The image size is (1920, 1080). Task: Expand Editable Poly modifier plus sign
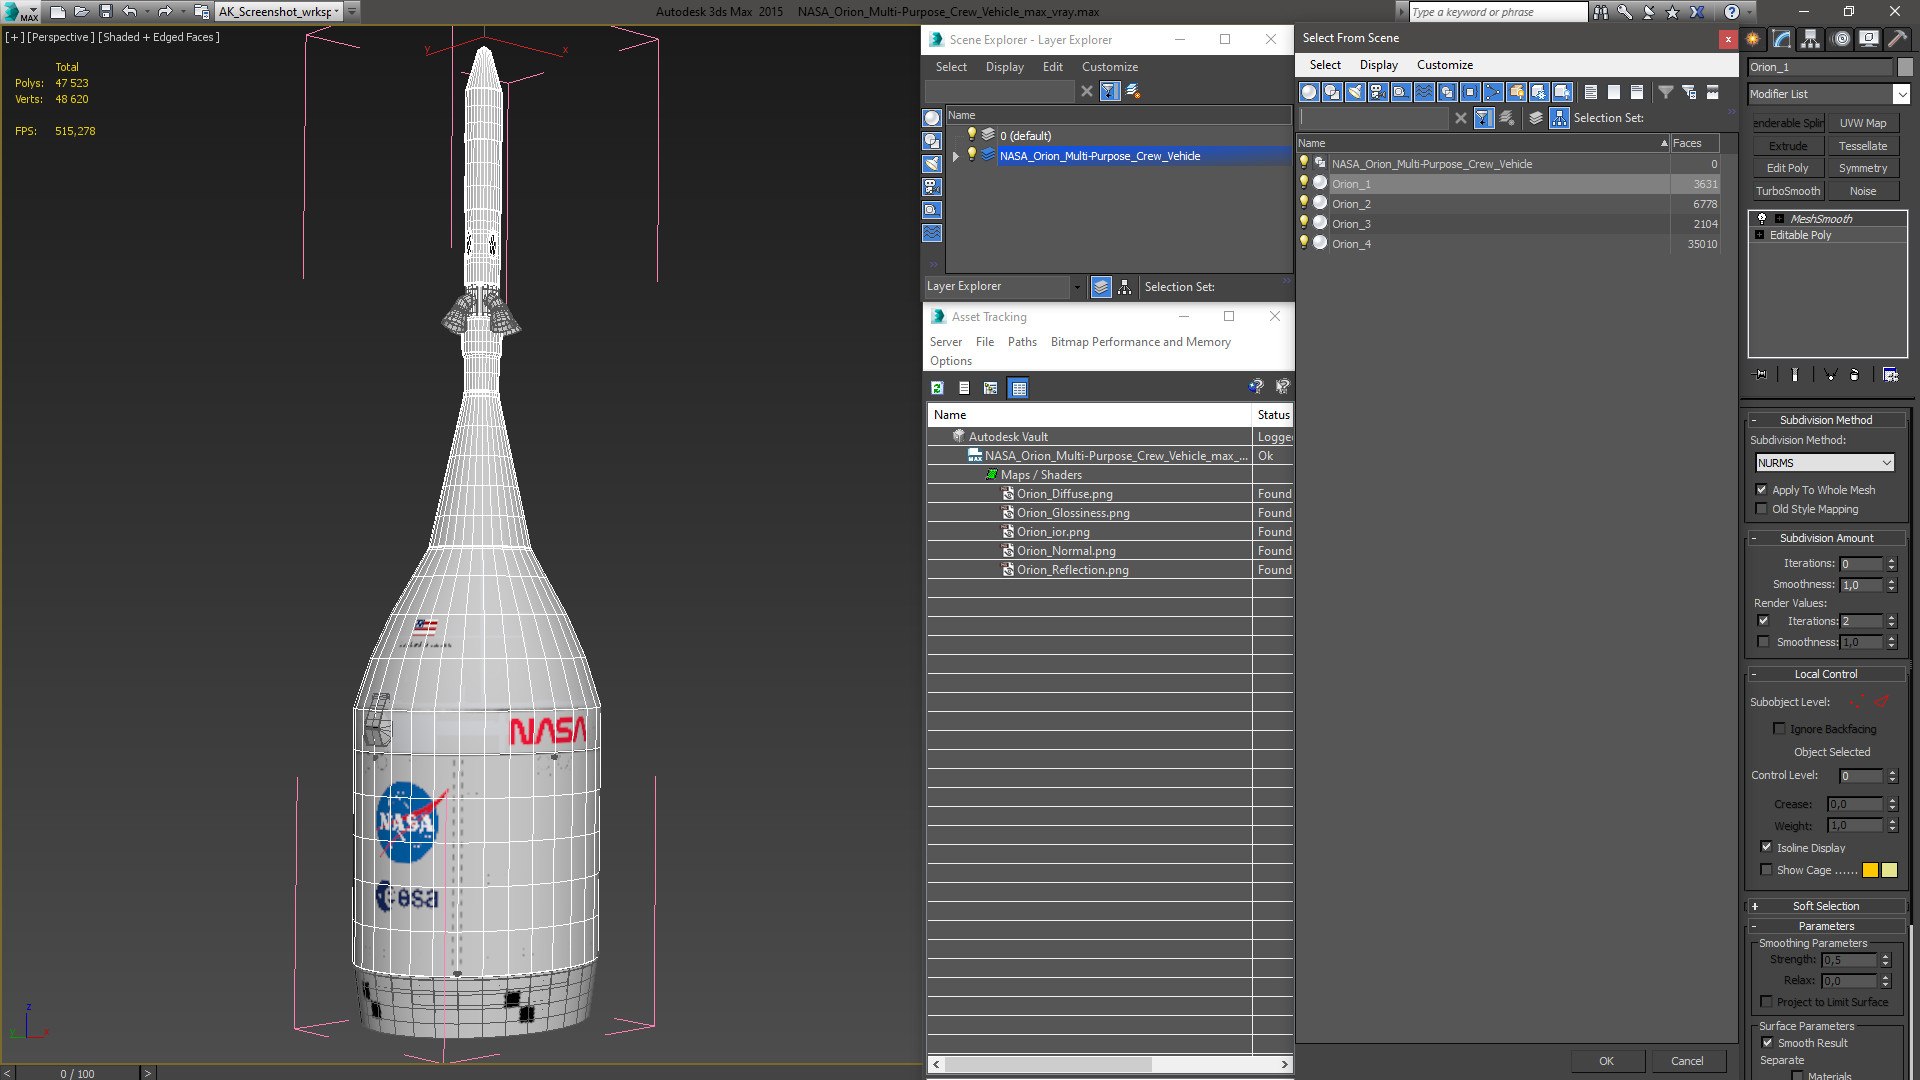1760,235
